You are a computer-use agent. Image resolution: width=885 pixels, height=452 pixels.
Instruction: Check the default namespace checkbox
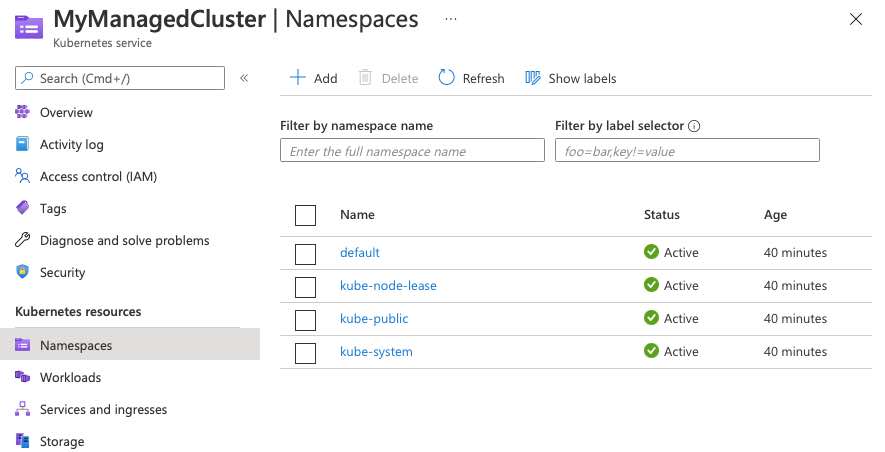pyautogui.click(x=305, y=253)
